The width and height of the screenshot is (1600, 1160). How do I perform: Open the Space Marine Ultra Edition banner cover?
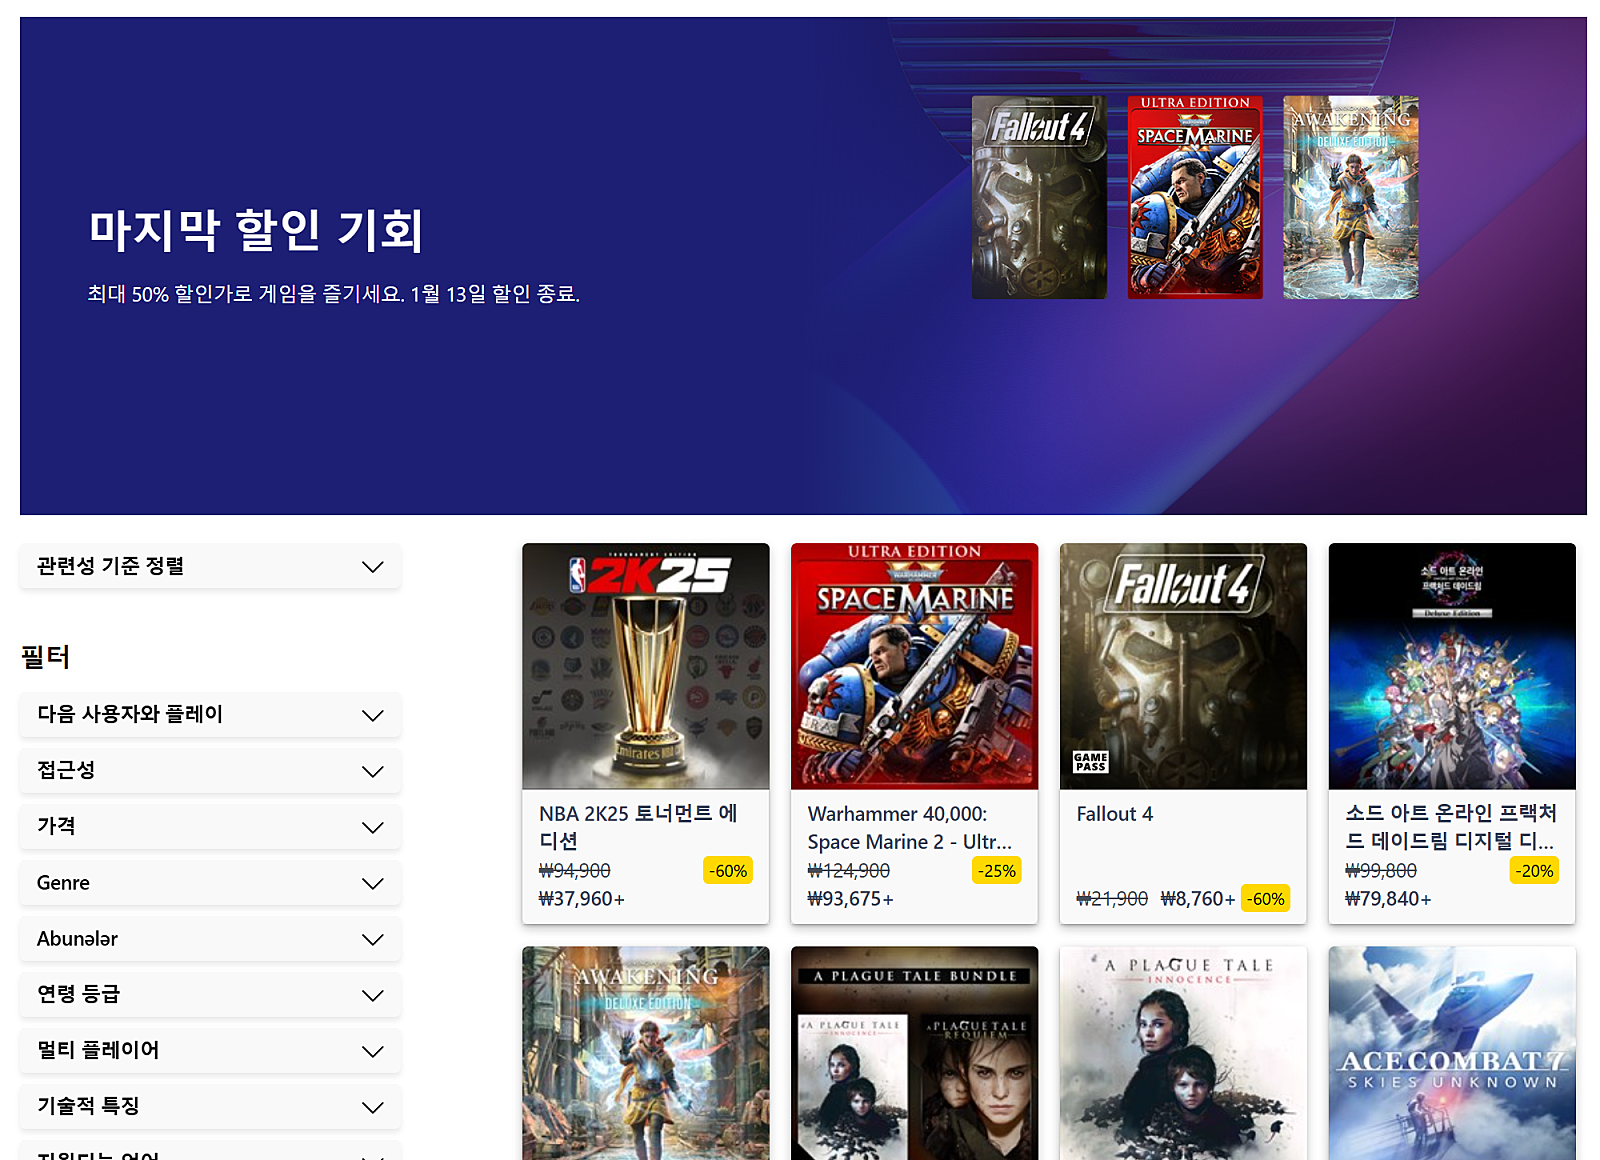point(1195,197)
